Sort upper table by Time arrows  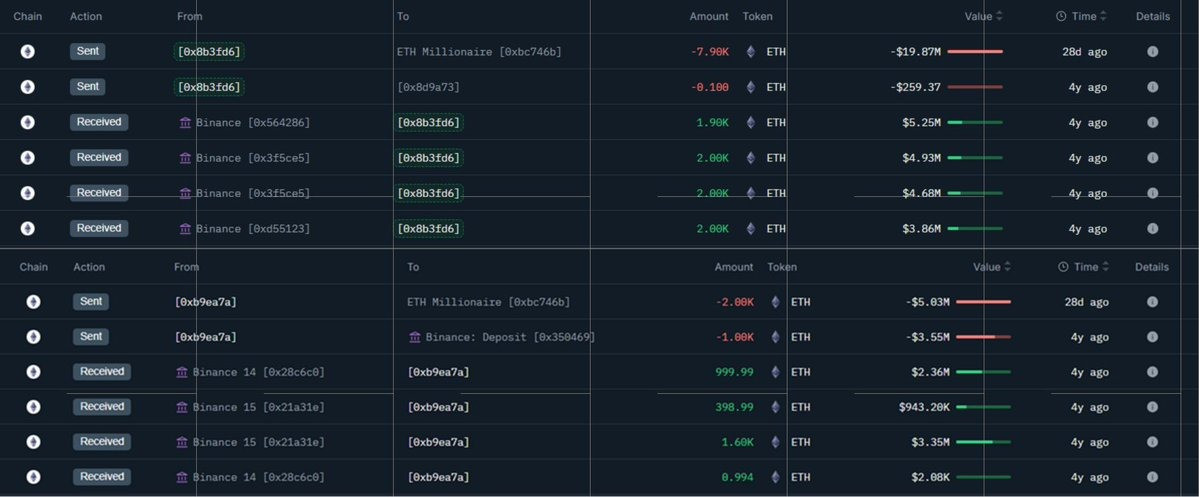1103,16
